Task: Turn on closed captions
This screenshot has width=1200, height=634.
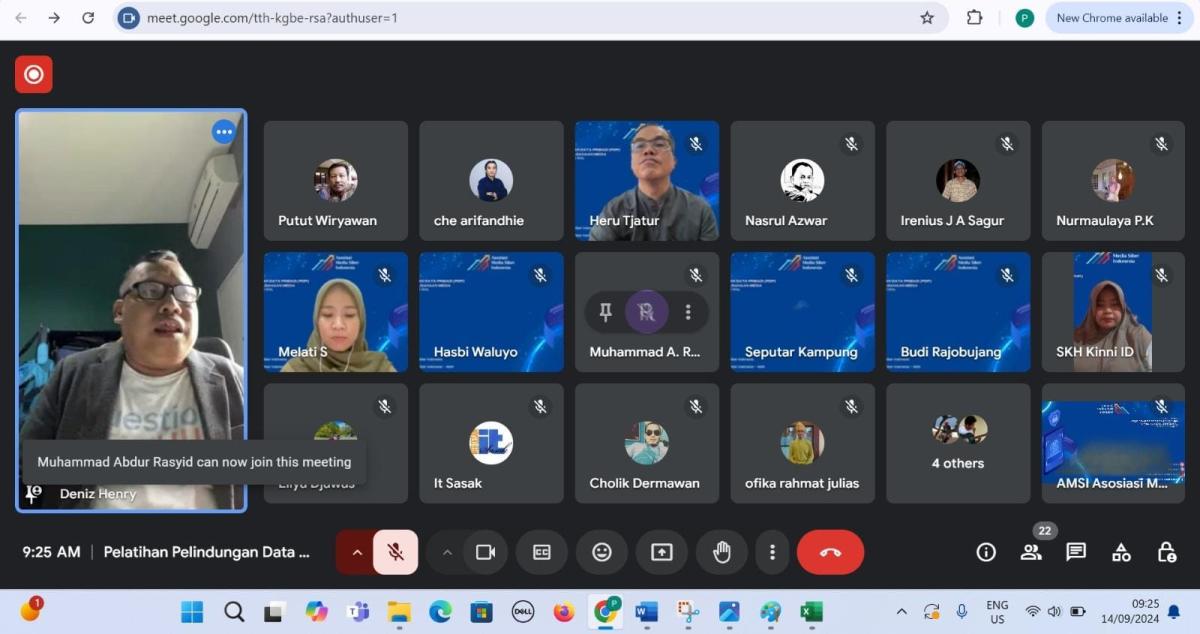Action: click(x=542, y=552)
